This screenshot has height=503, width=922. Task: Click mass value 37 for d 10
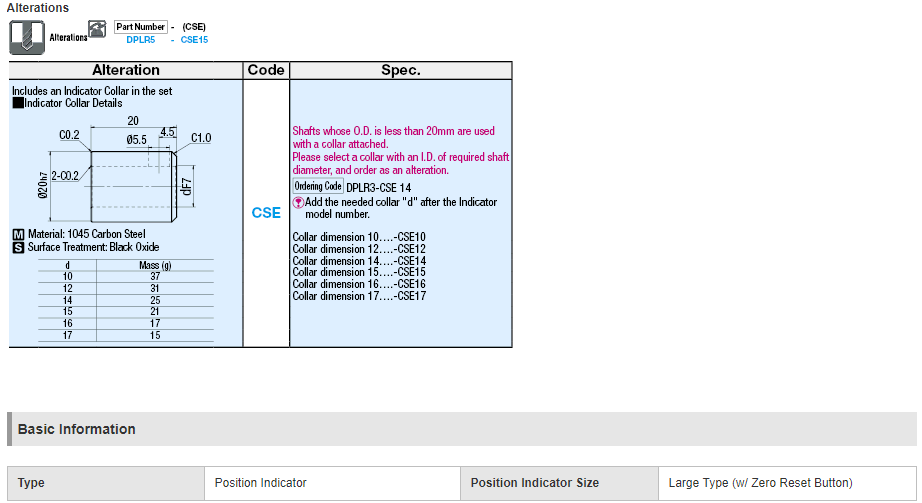click(x=155, y=277)
